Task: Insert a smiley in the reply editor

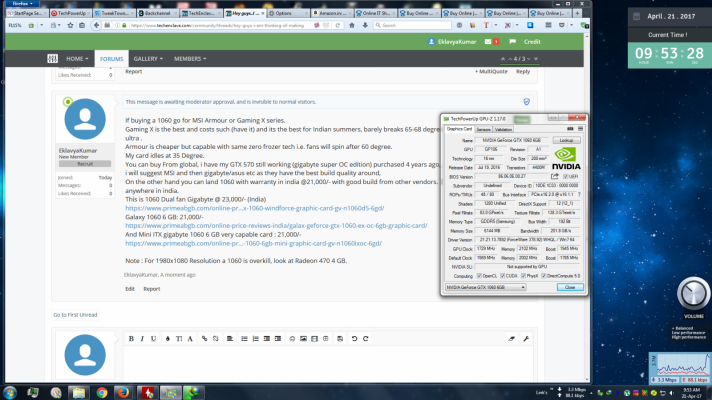Action: [x=292, y=338]
